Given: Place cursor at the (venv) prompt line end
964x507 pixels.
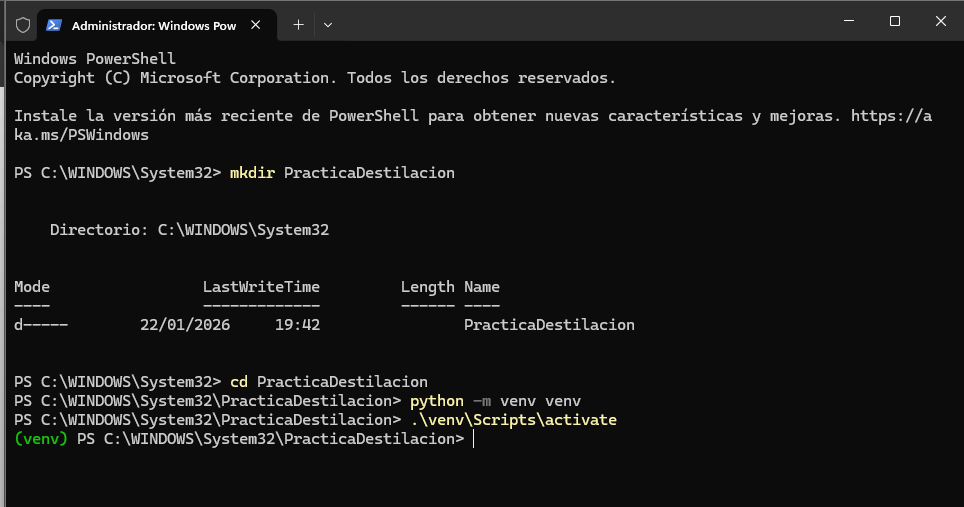Looking at the screenshot, I should click(x=473, y=439).
